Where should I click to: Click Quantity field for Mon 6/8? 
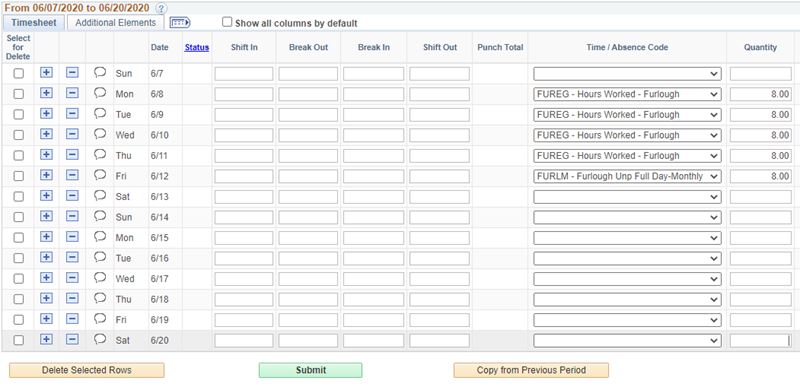click(761, 94)
